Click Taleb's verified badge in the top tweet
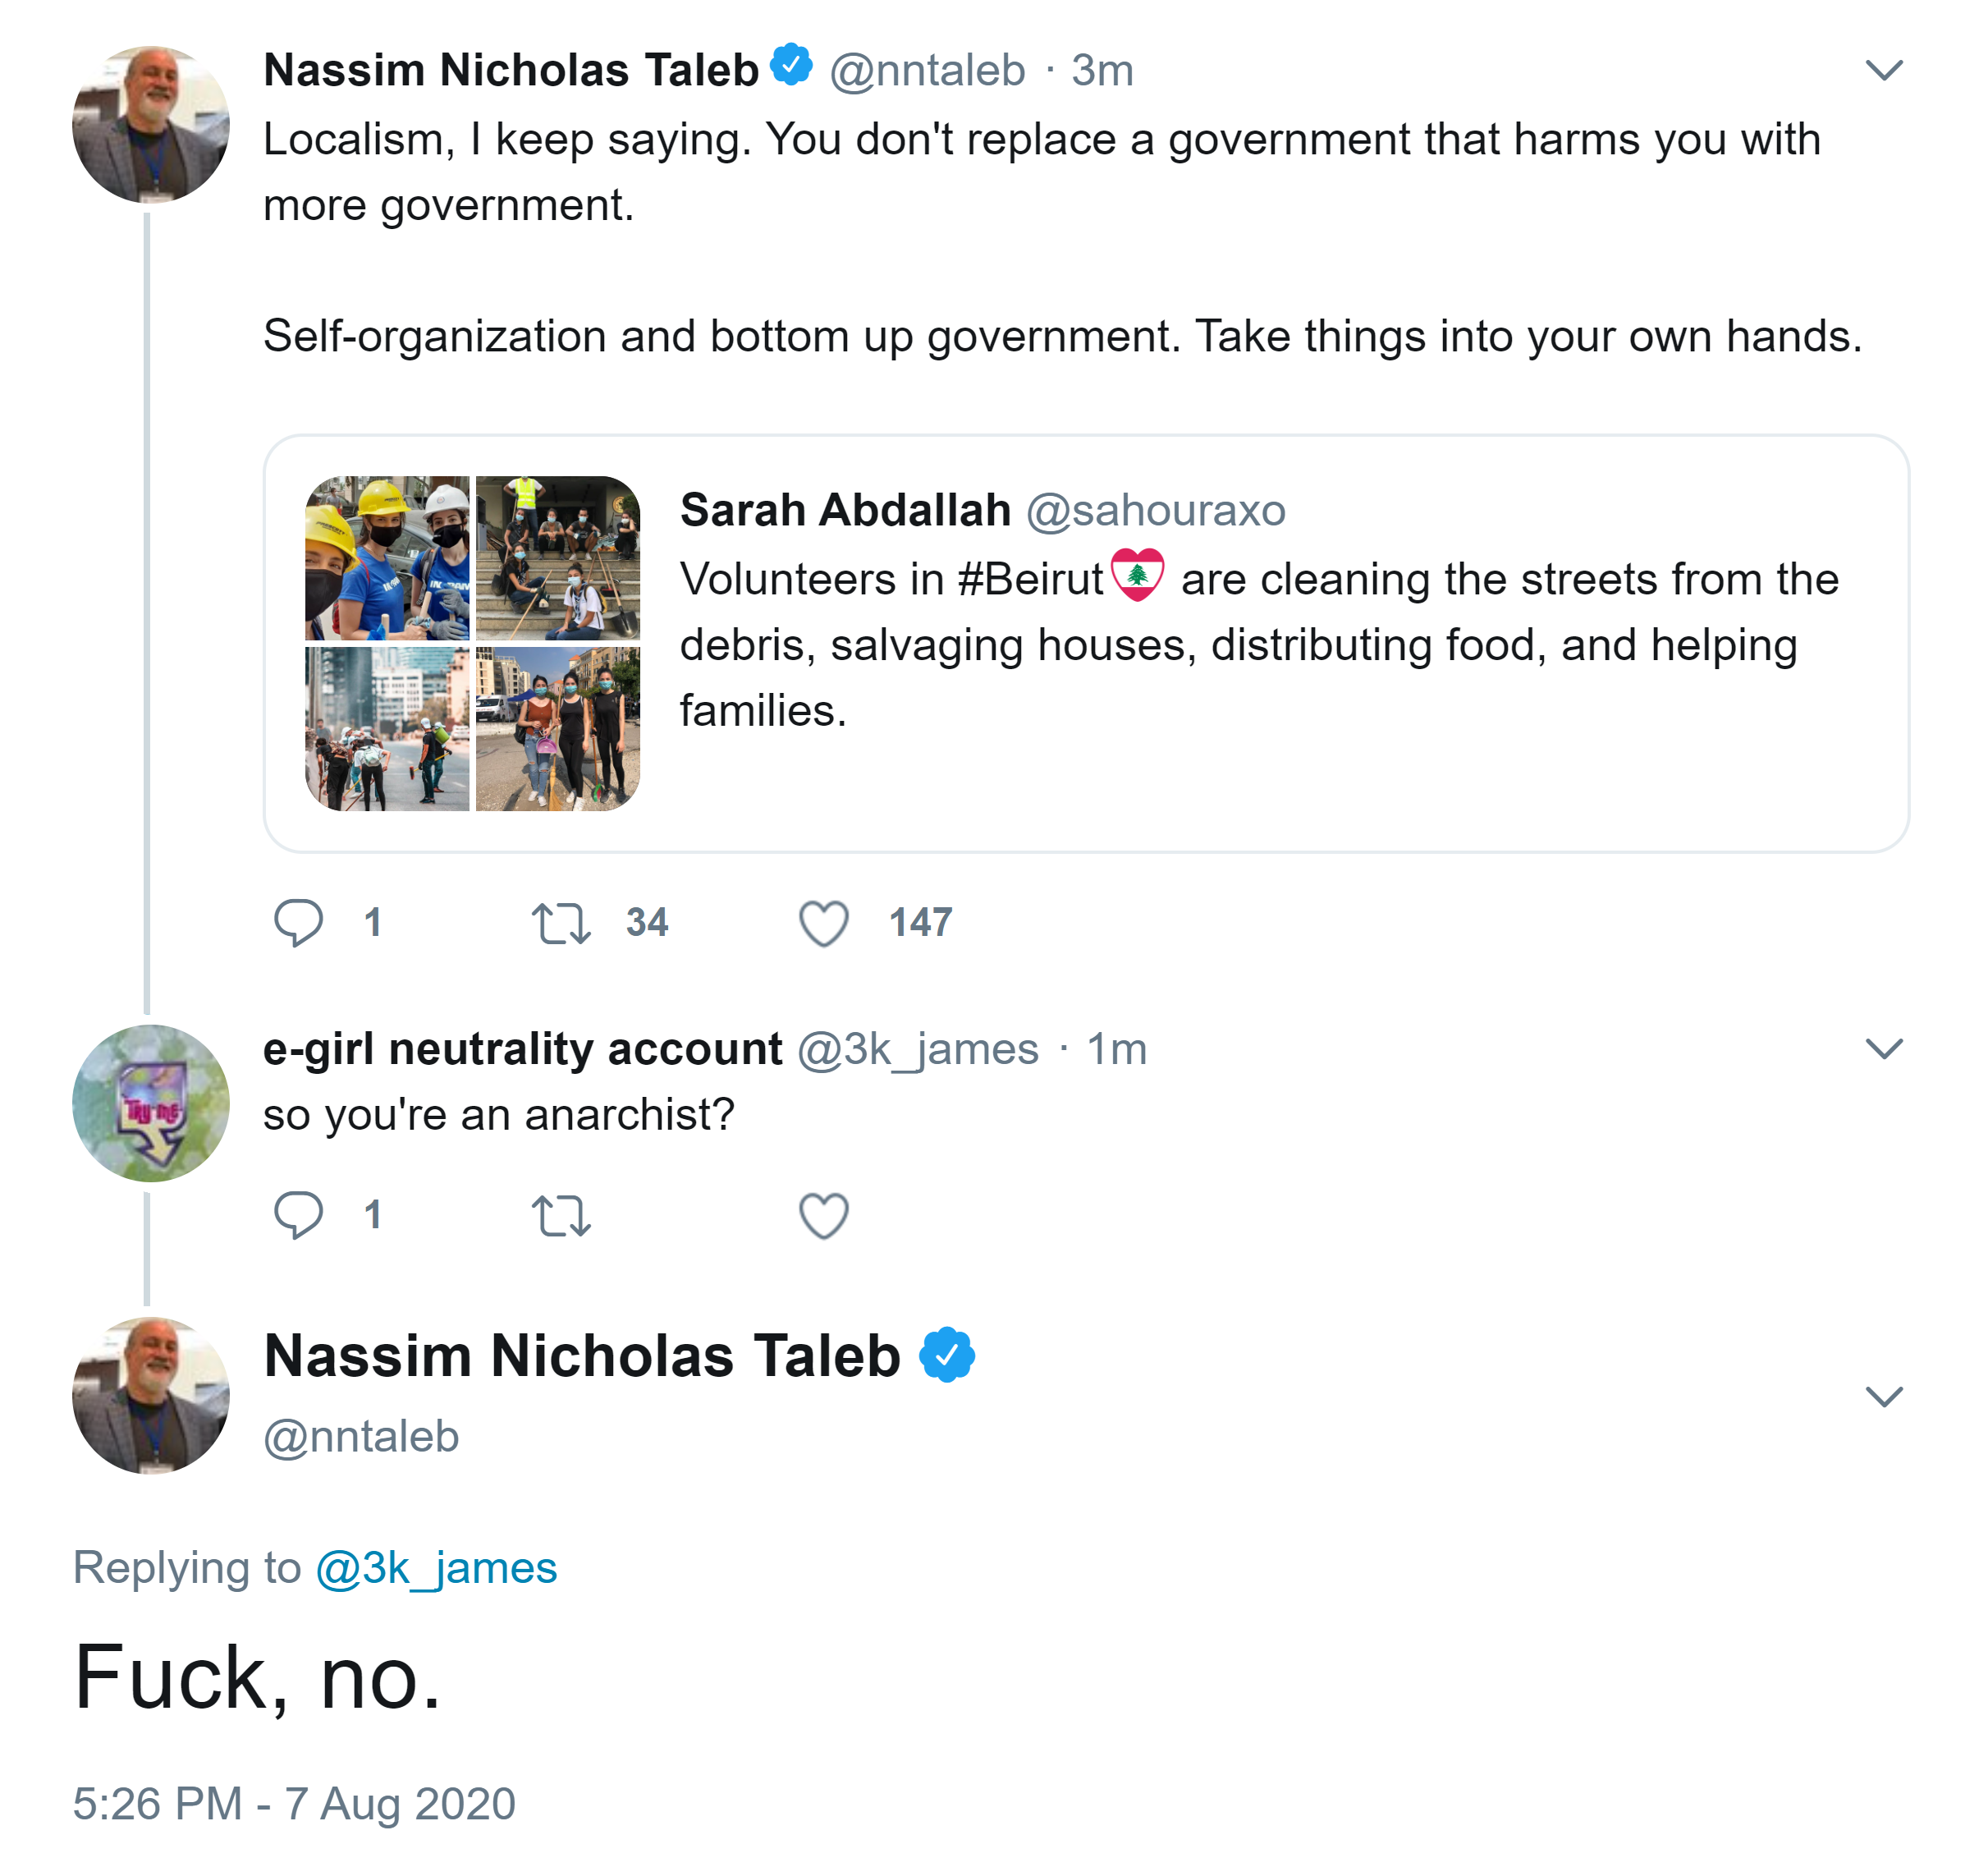This screenshot has height=1867, width=1988. click(x=791, y=66)
